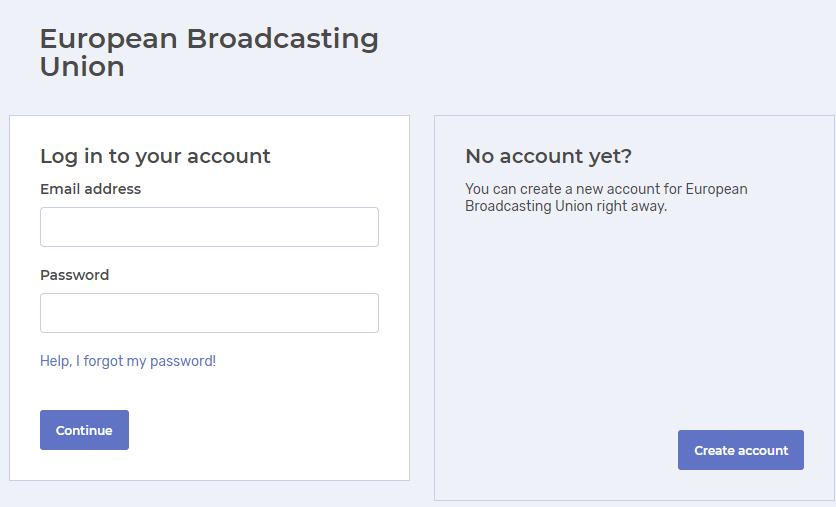836x507 pixels.
Task: Open the "Help, I forgot my password!" link
Action: point(128,361)
